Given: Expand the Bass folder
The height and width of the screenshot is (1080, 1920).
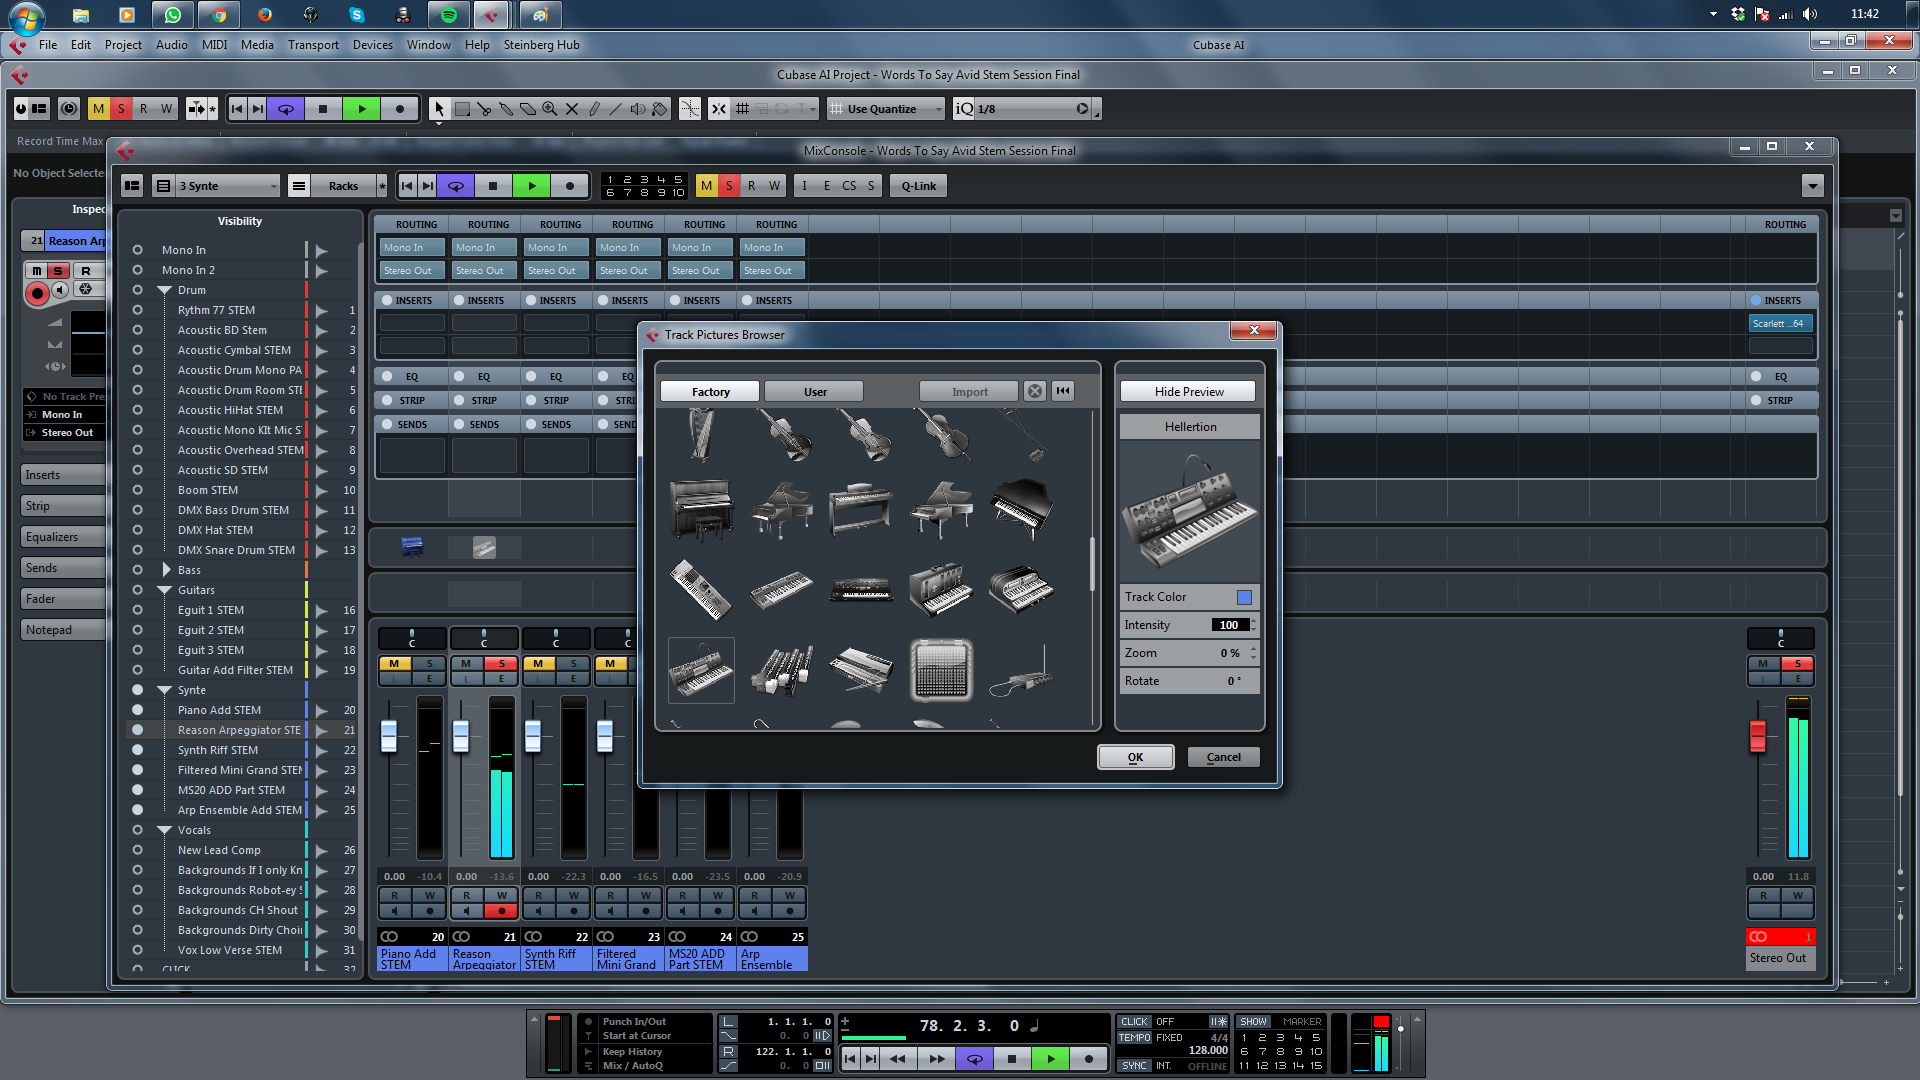Looking at the screenshot, I should coord(166,570).
